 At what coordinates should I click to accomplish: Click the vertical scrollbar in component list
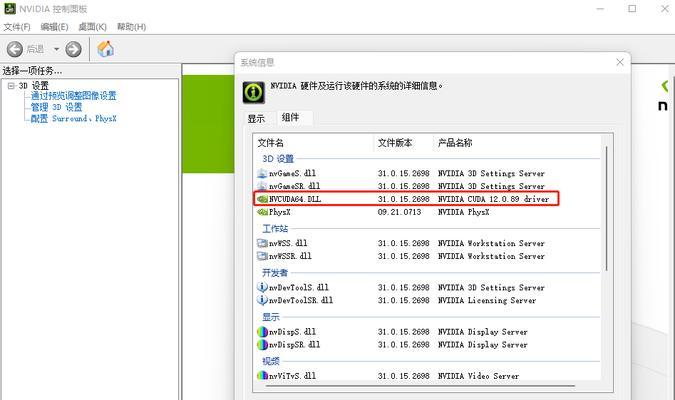click(606, 208)
